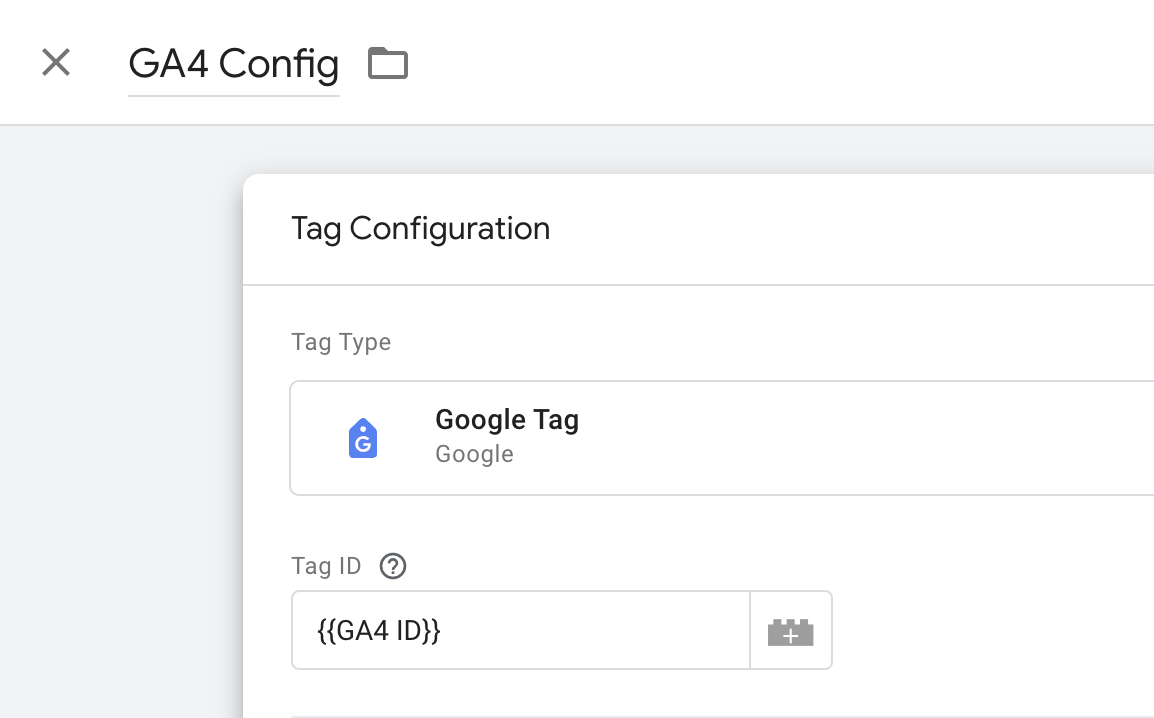
Task: Click the Tag ID label text
Action: click(x=326, y=566)
